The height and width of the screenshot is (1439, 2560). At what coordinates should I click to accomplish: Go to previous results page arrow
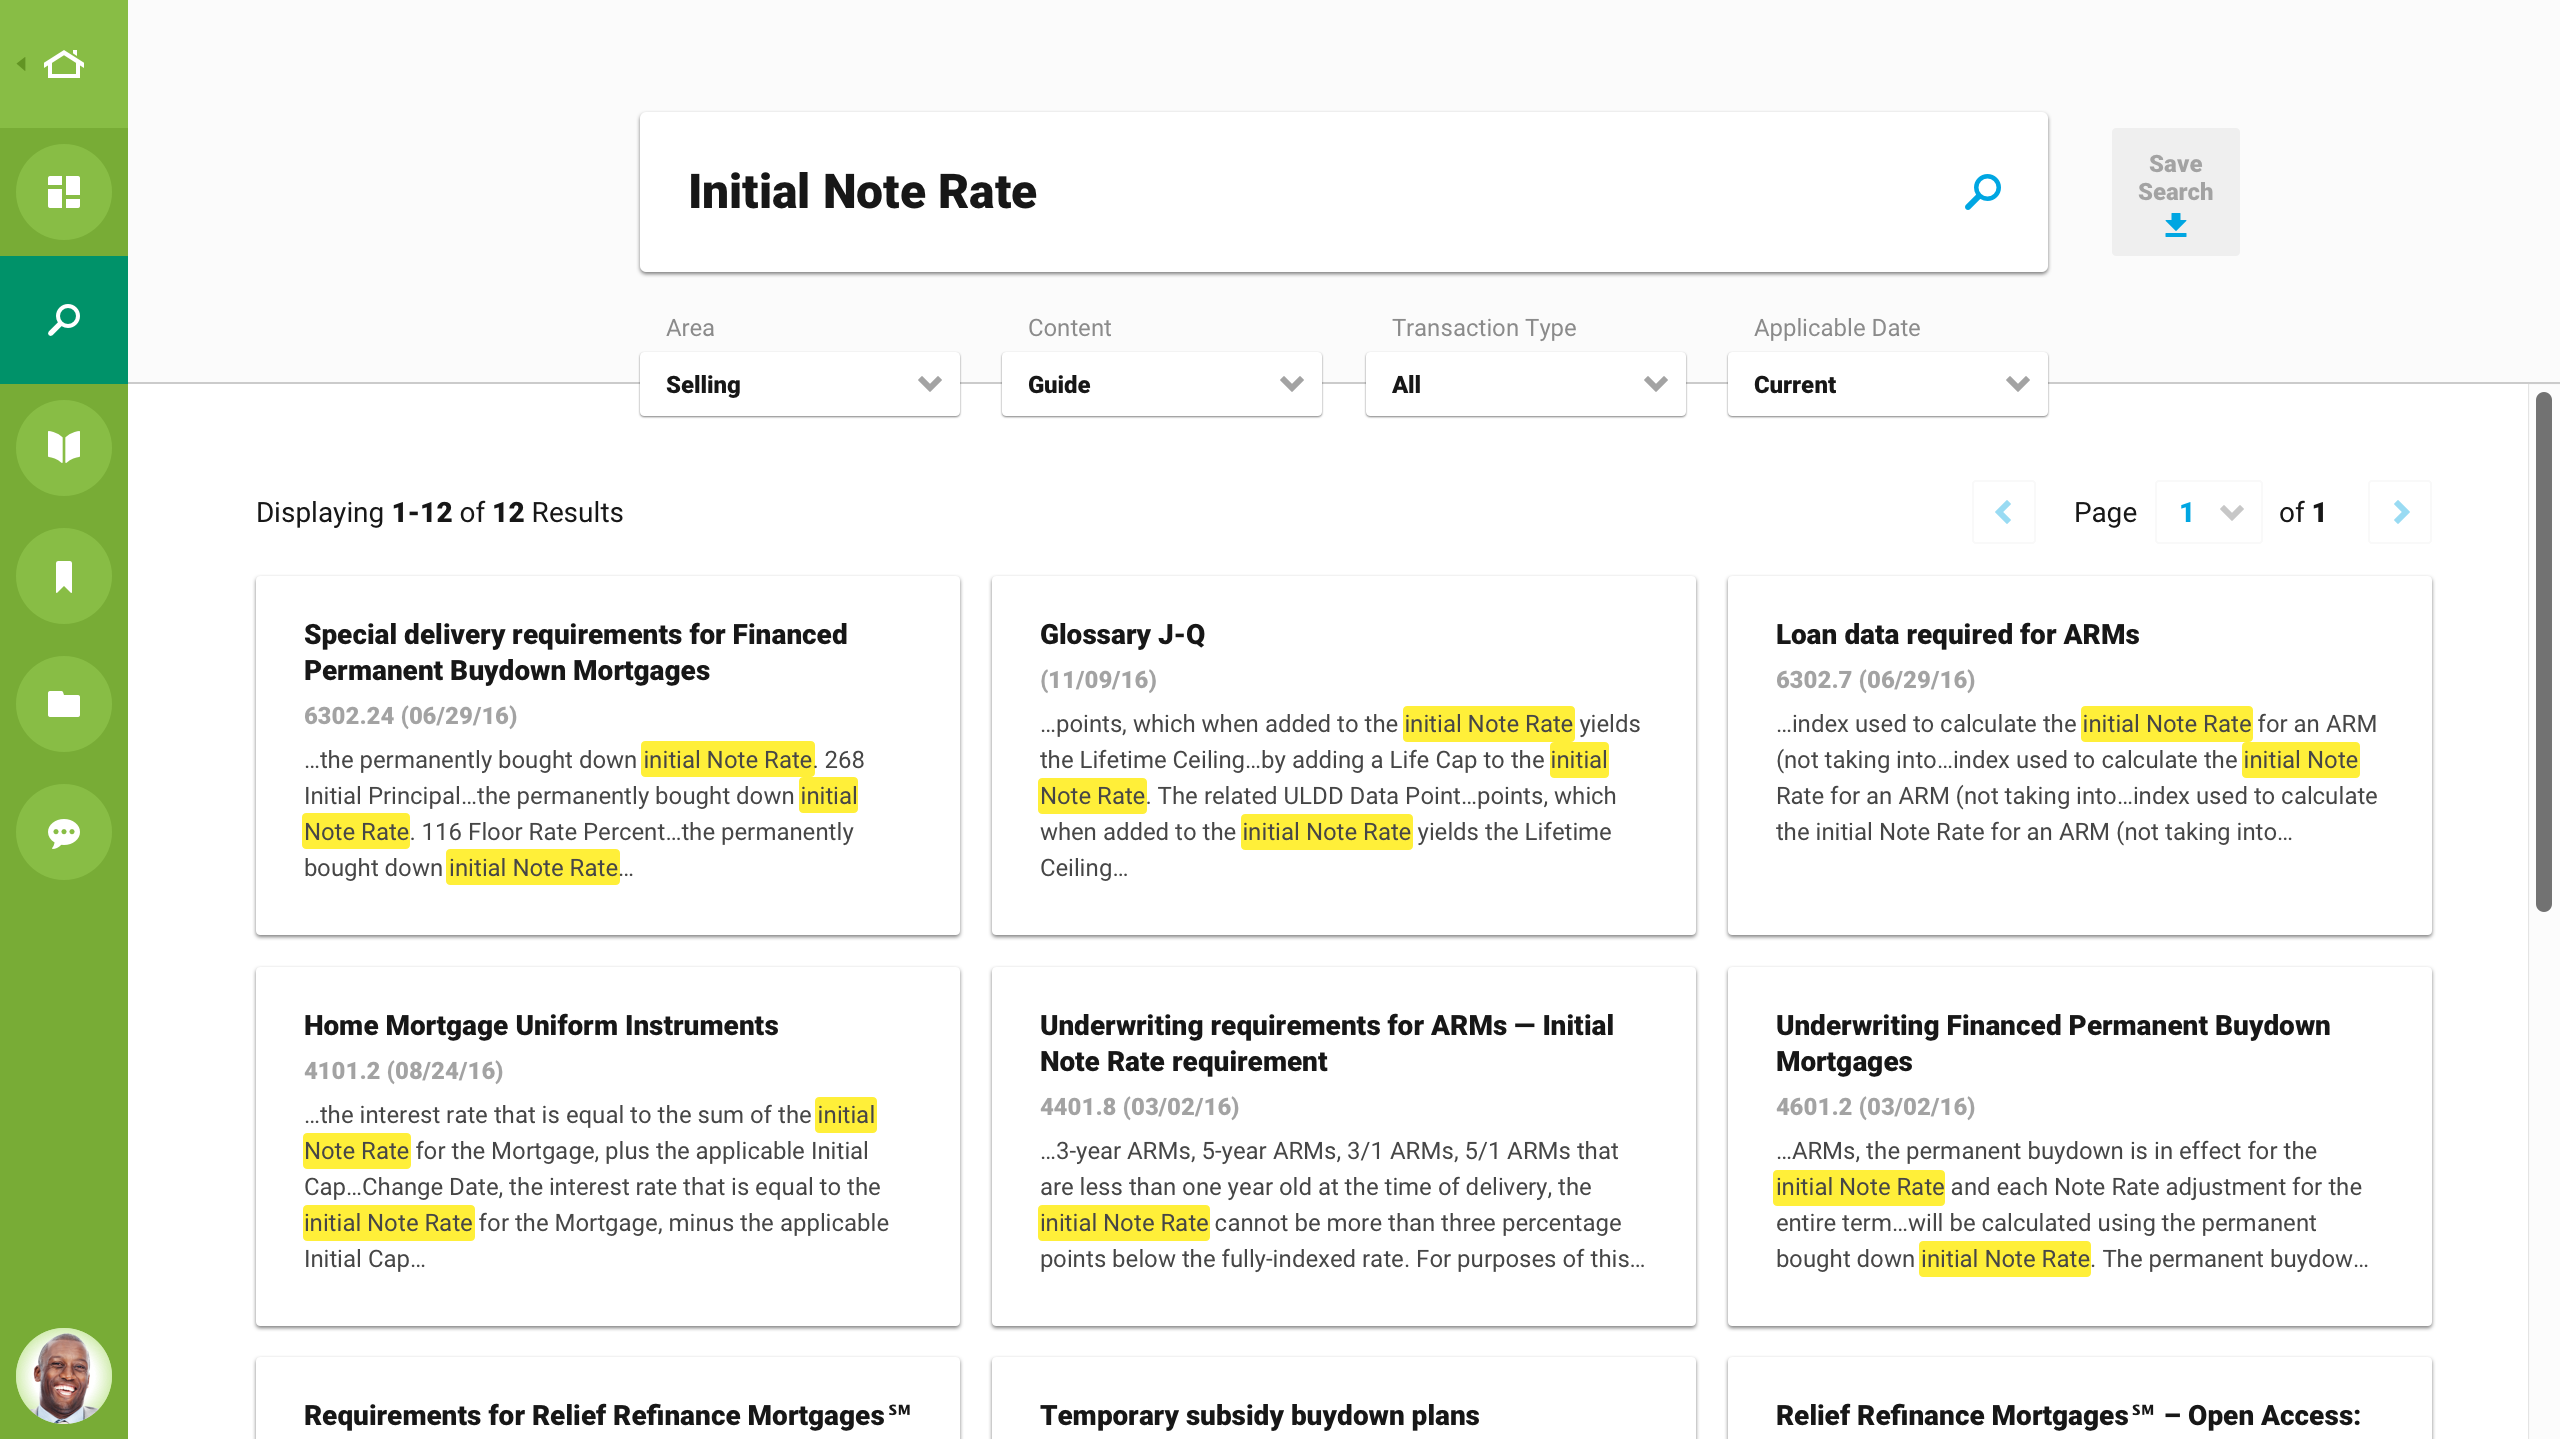(x=2003, y=513)
